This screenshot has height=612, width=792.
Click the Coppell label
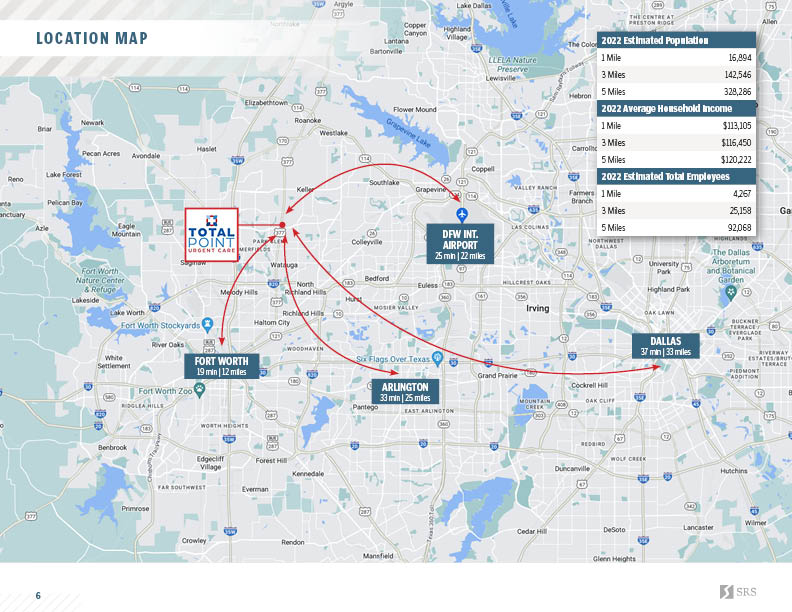point(483,169)
